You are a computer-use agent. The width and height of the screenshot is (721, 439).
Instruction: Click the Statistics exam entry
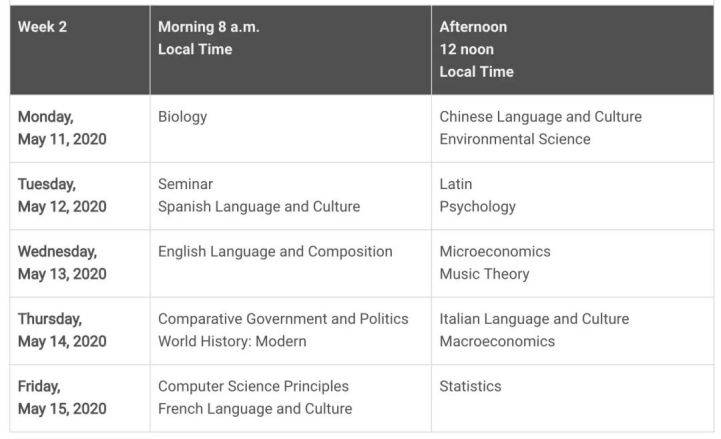(470, 386)
